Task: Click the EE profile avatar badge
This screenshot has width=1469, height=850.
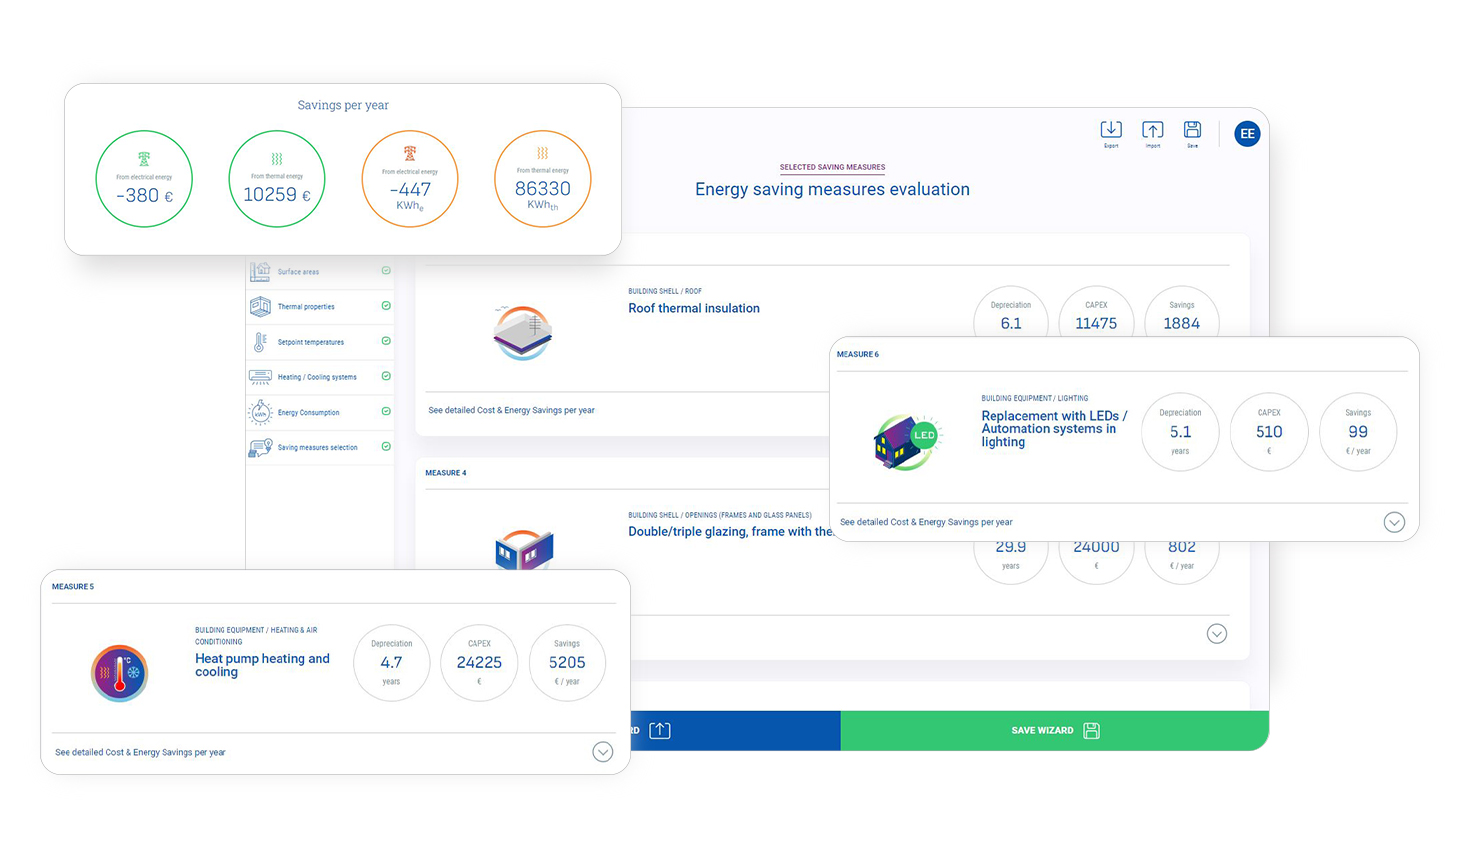Action: 1247,133
